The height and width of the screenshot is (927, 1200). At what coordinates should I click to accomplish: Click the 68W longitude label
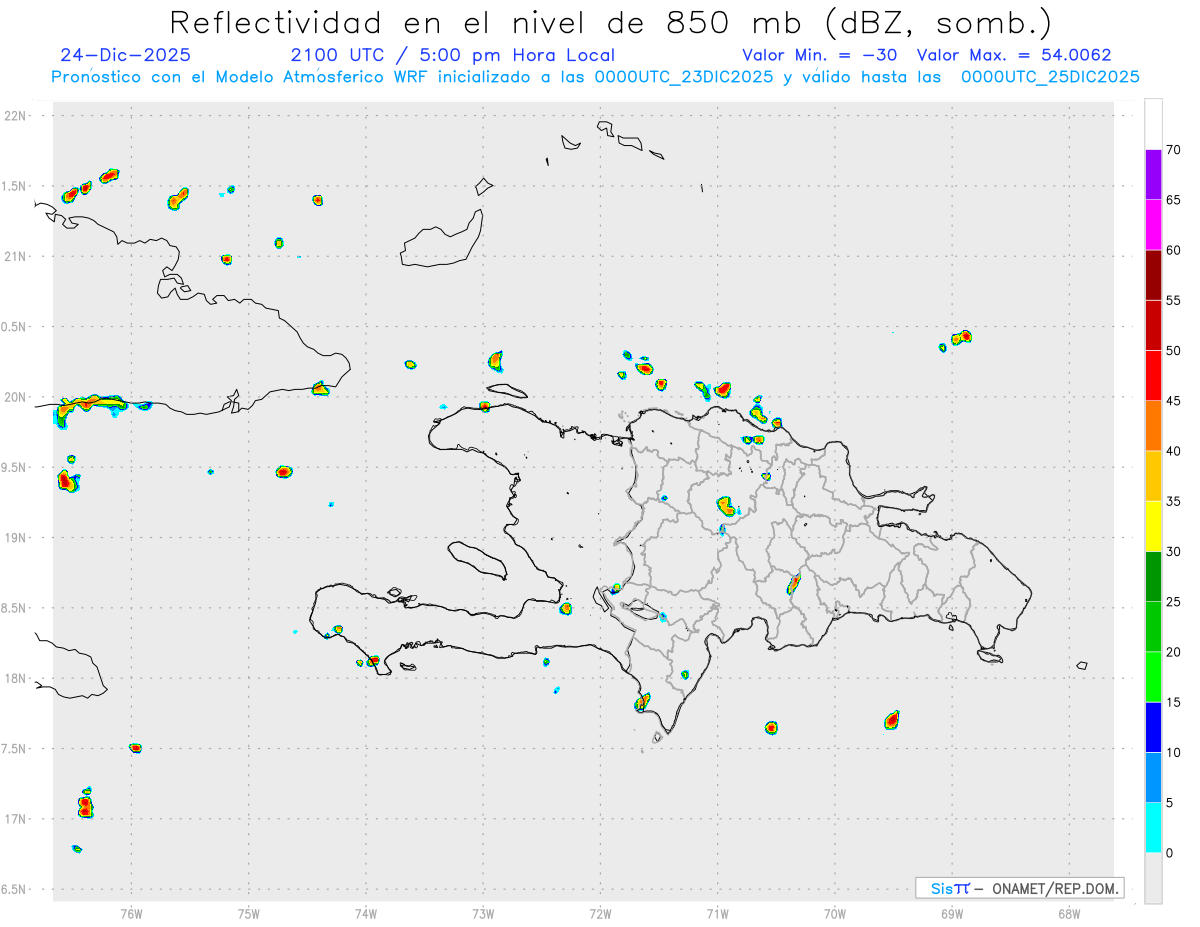click(x=1069, y=914)
